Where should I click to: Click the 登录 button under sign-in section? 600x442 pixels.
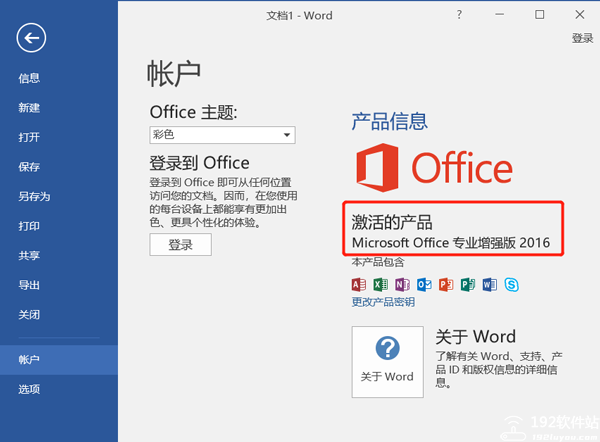(181, 245)
